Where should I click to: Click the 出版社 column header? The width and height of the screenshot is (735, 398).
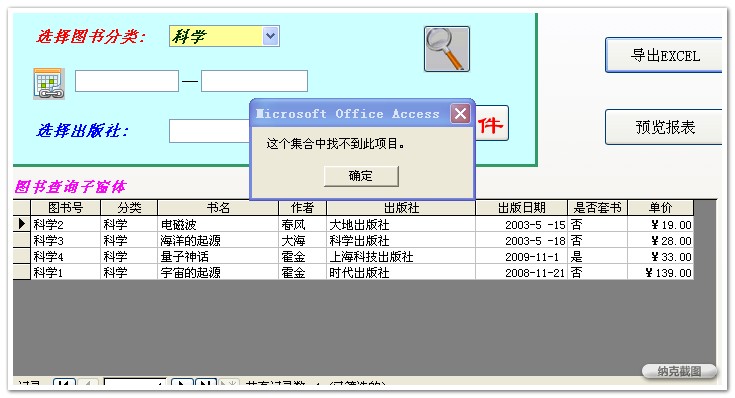(x=401, y=208)
